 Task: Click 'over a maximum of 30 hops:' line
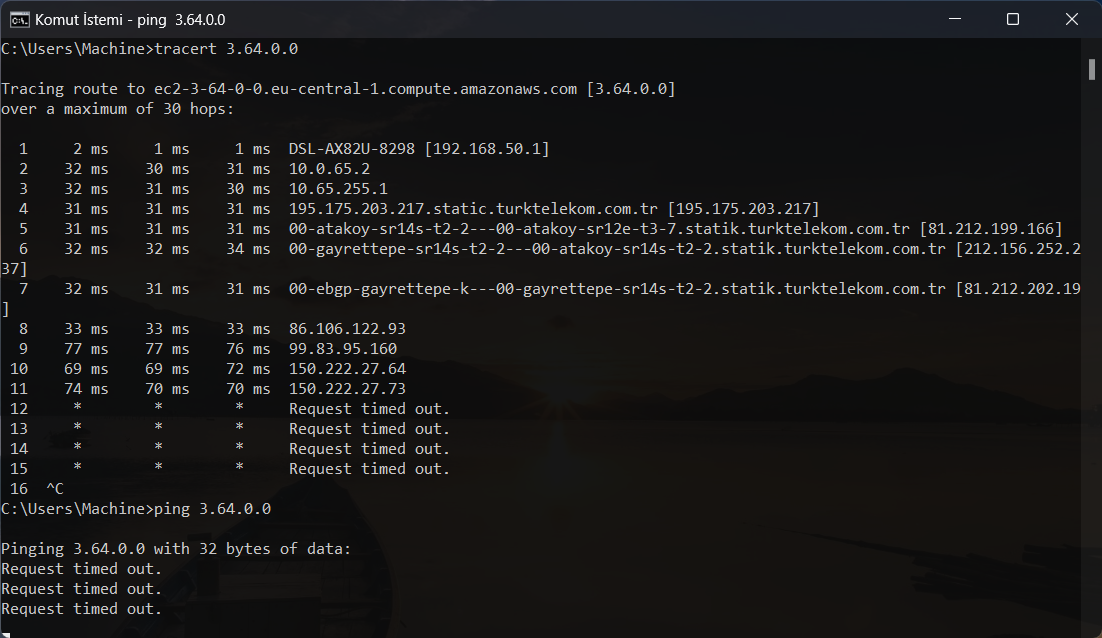click(x=117, y=109)
